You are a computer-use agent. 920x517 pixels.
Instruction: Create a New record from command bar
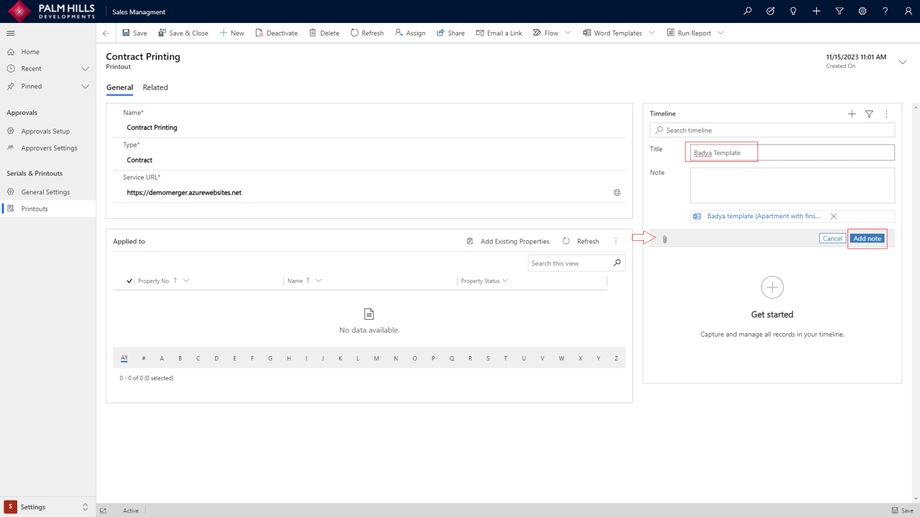coord(232,33)
